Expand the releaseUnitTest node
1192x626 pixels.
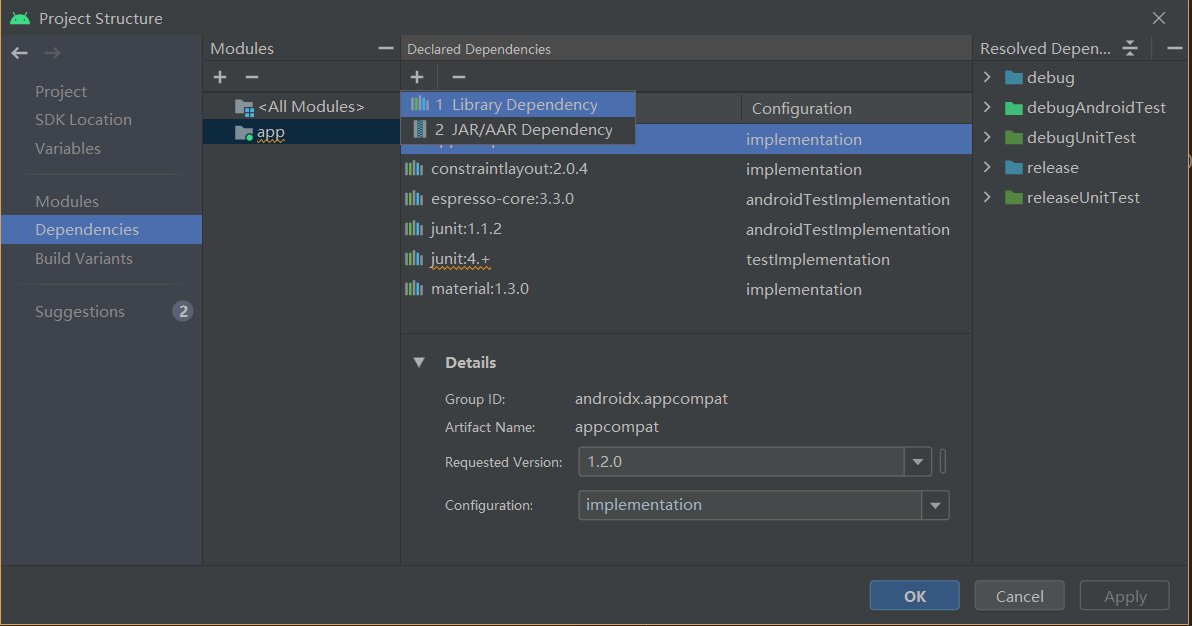987,197
